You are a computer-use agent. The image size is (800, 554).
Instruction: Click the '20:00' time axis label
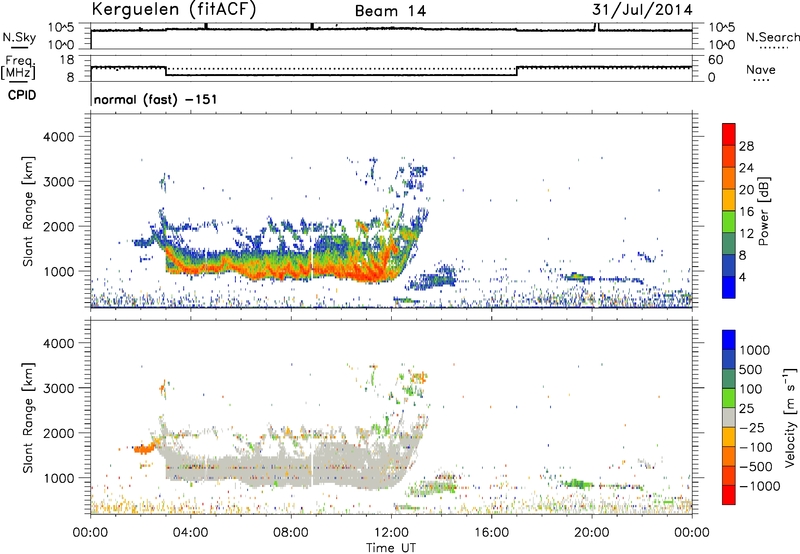592,532
